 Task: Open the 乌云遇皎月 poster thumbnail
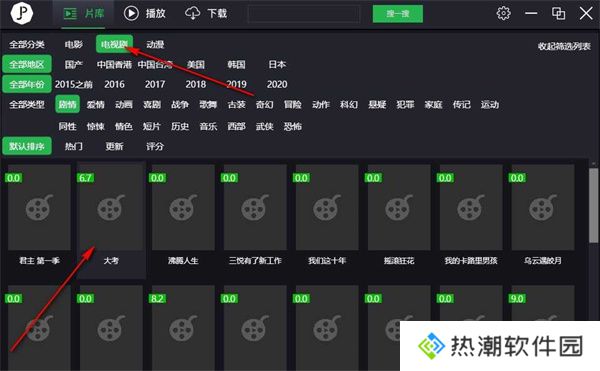(x=543, y=207)
